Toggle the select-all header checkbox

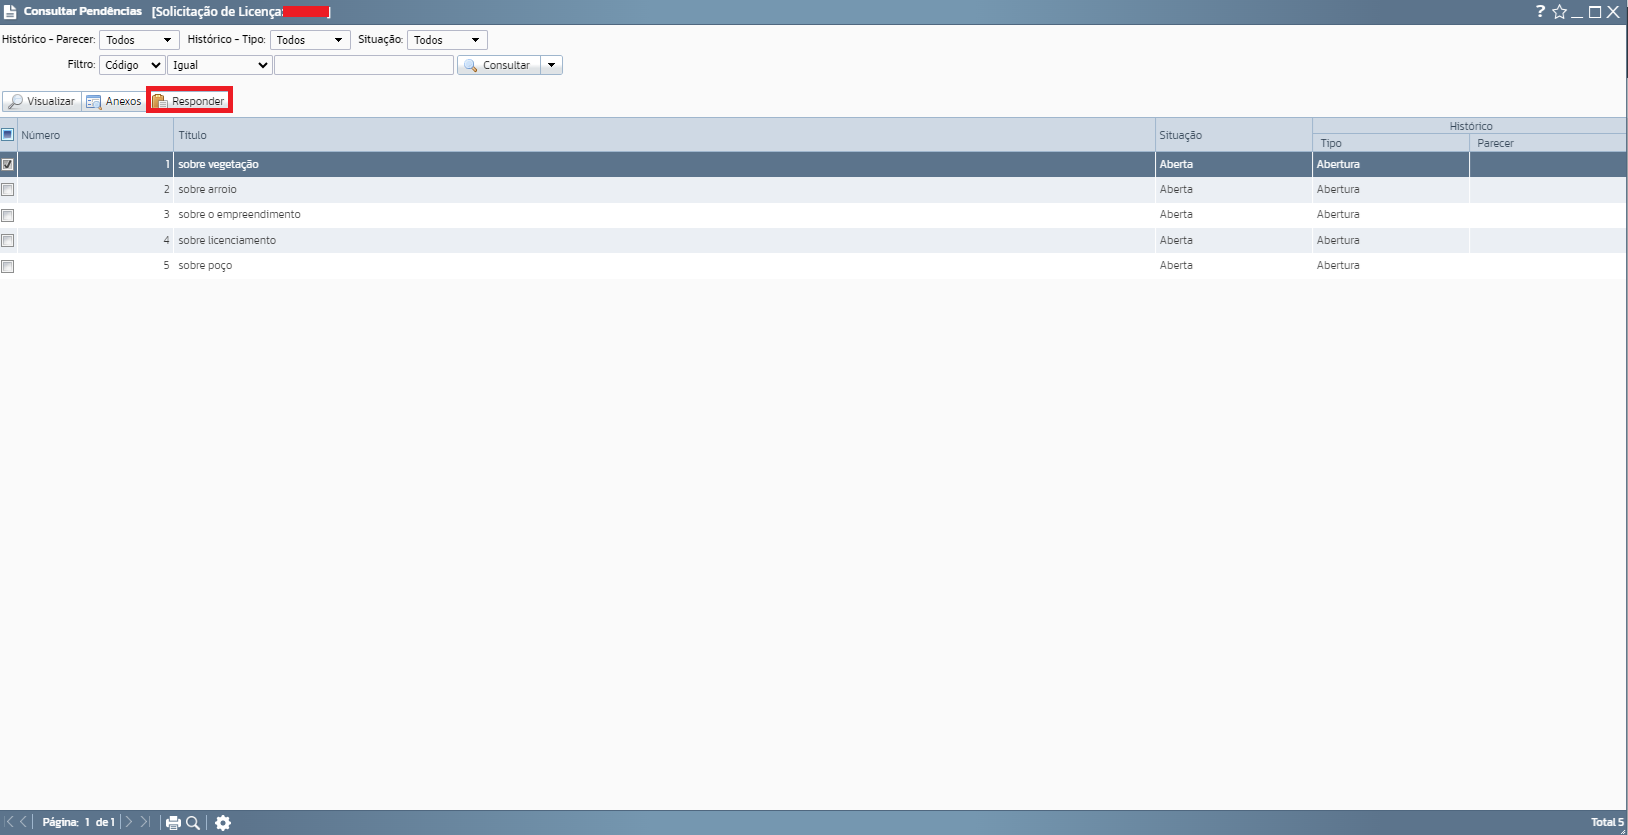tap(8, 135)
